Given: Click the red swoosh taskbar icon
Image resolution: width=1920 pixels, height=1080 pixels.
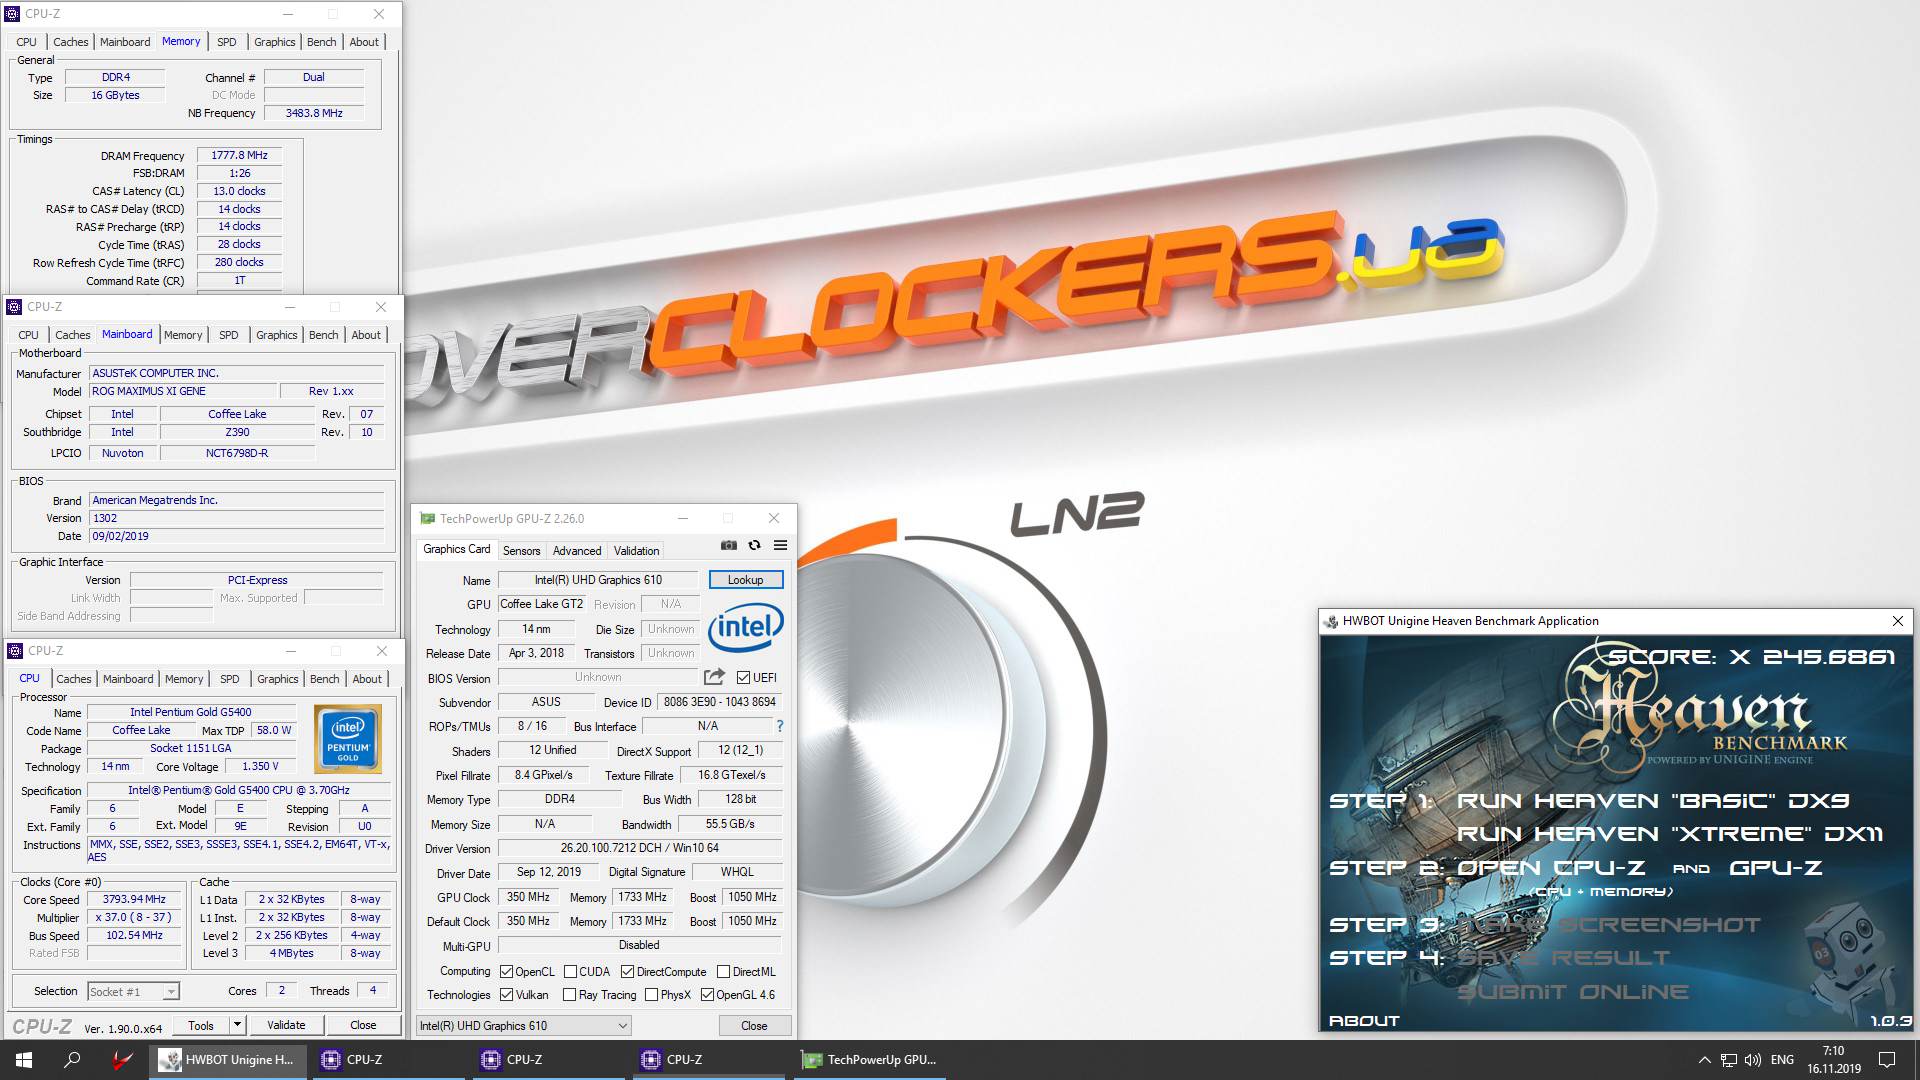Looking at the screenshot, I should (122, 1060).
